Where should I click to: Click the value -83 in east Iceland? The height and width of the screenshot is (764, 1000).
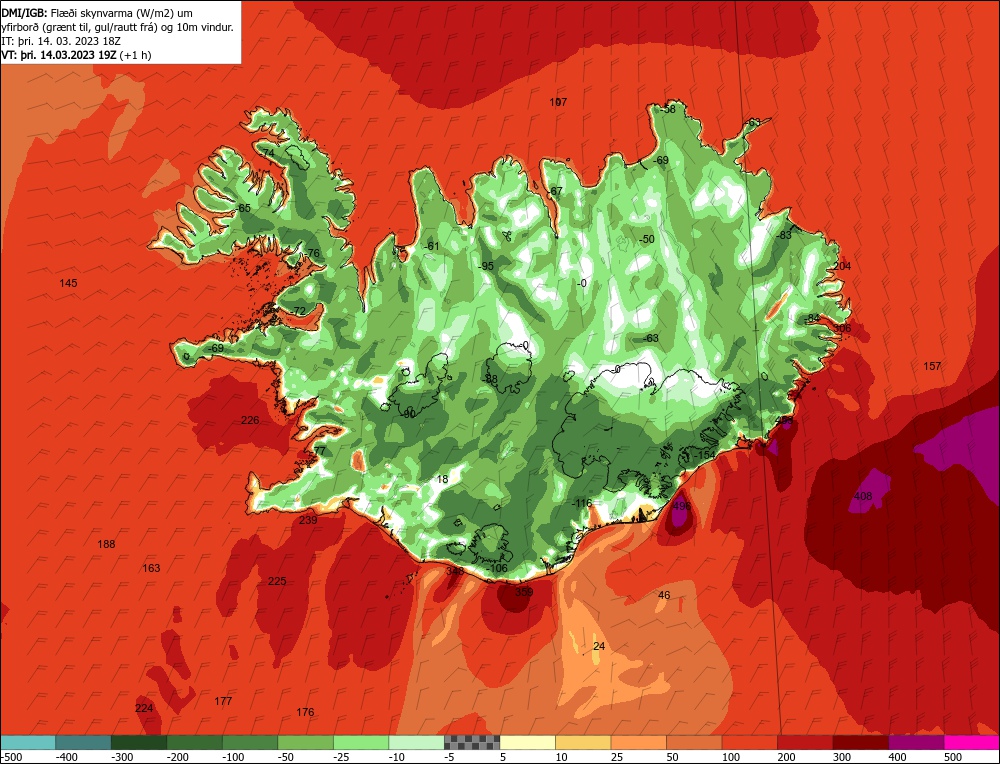click(x=784, y=235)
